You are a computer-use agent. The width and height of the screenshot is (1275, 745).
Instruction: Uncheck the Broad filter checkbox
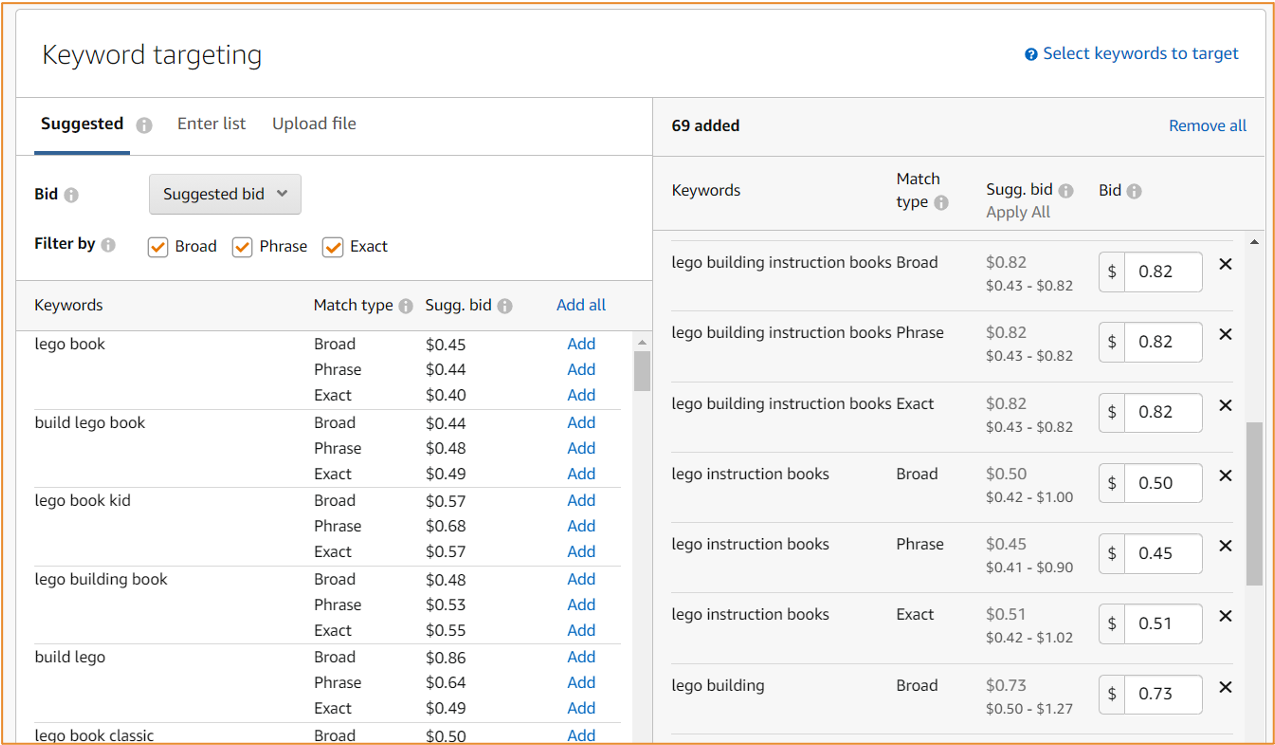[157, 246]
